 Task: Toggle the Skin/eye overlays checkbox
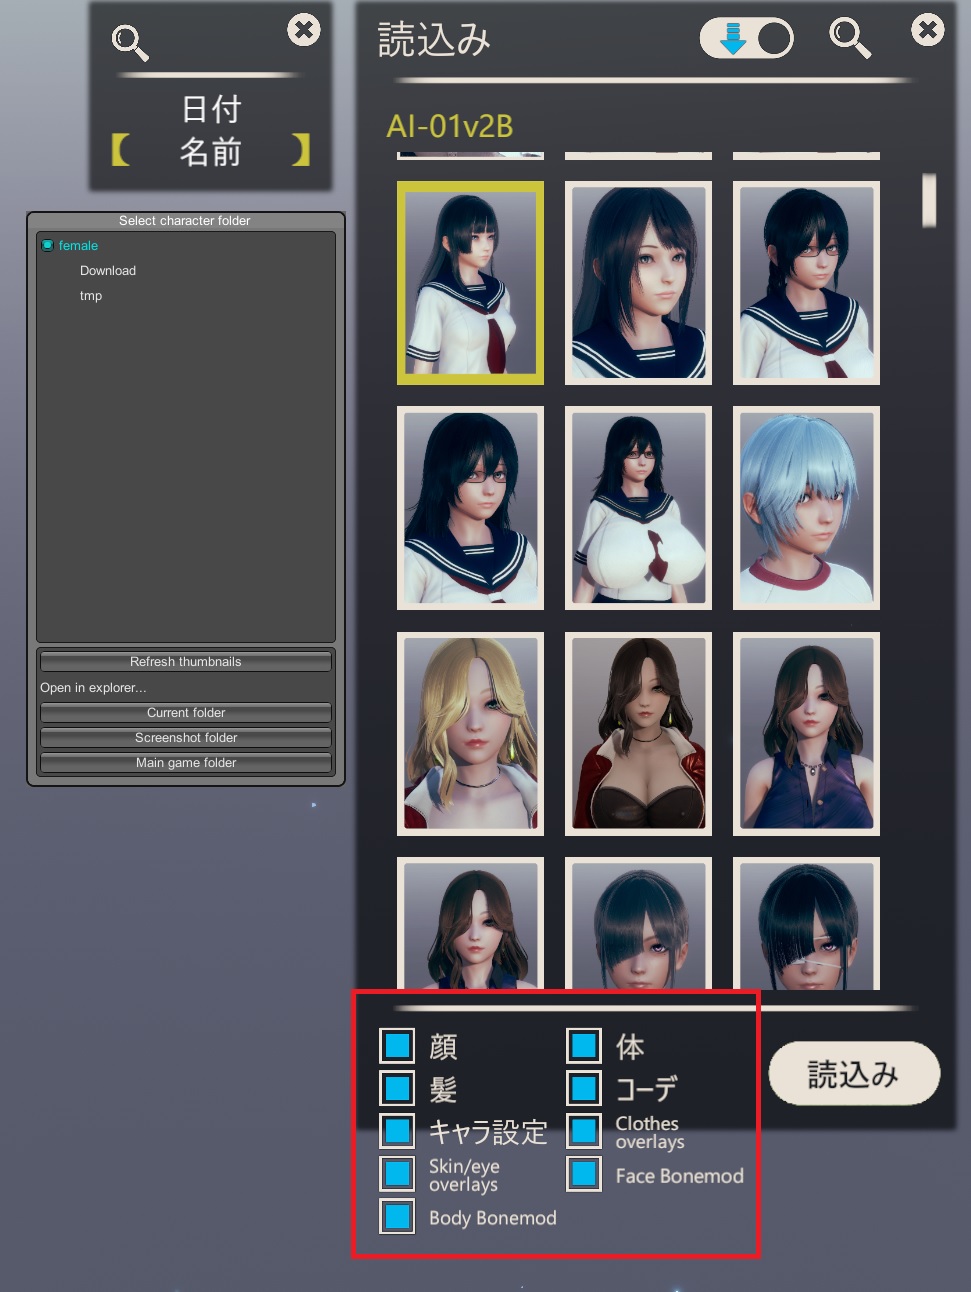(x=397, y=1174)
